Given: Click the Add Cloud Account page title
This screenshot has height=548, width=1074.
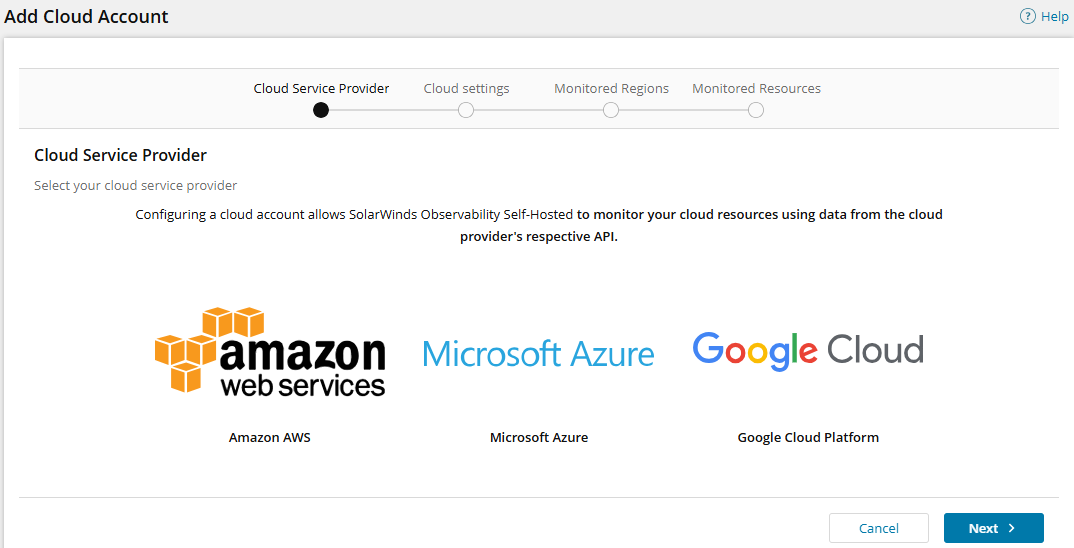Looking at the screenshot, I should click(x=87, y=17).
